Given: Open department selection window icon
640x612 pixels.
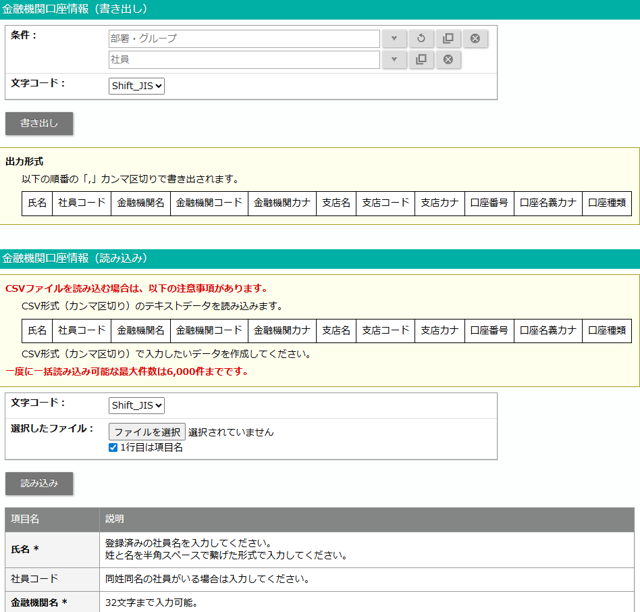Looking at the screenshot, I should coord(448,39).
